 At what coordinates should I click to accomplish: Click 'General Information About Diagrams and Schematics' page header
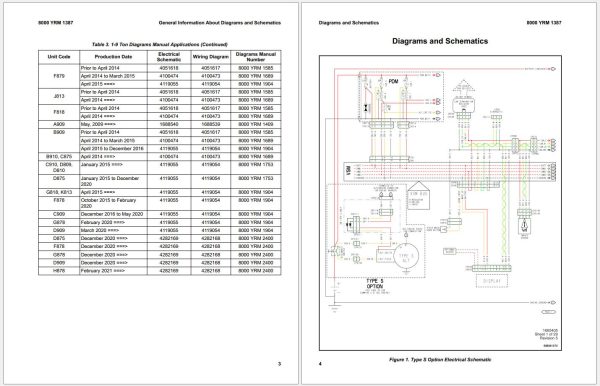(220, 23)
